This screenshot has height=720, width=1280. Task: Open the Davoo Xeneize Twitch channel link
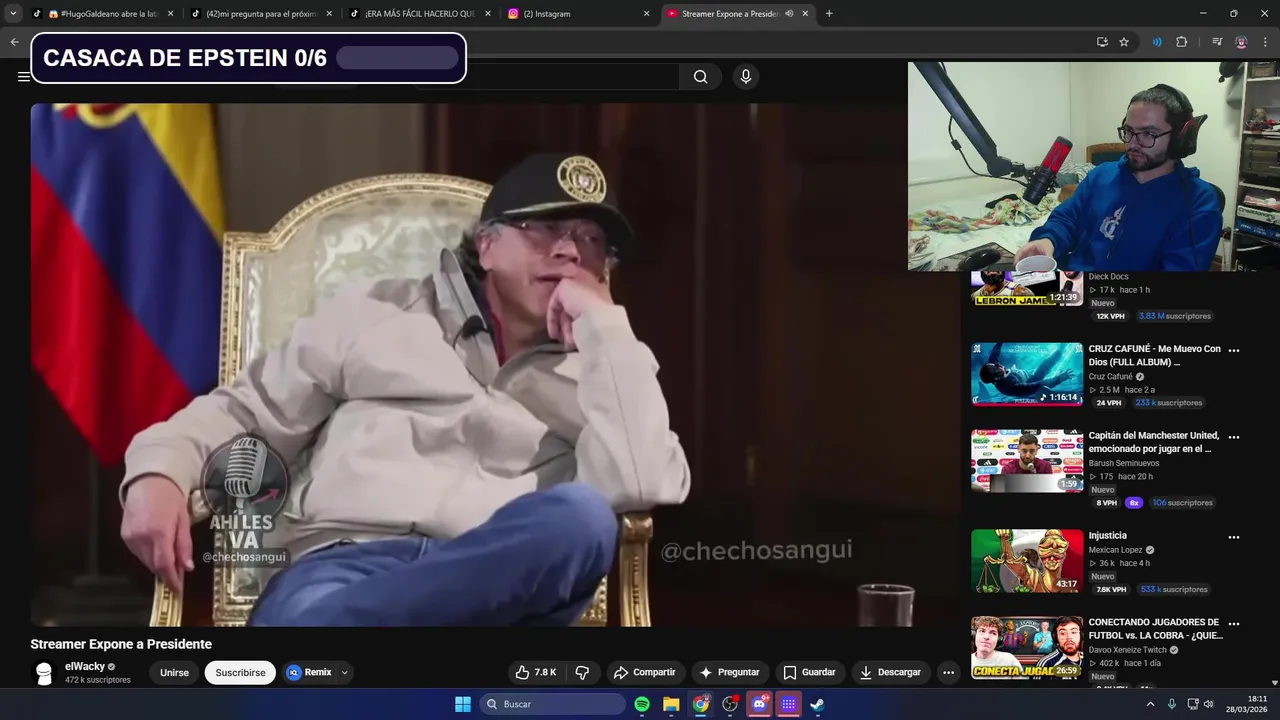1128,650
